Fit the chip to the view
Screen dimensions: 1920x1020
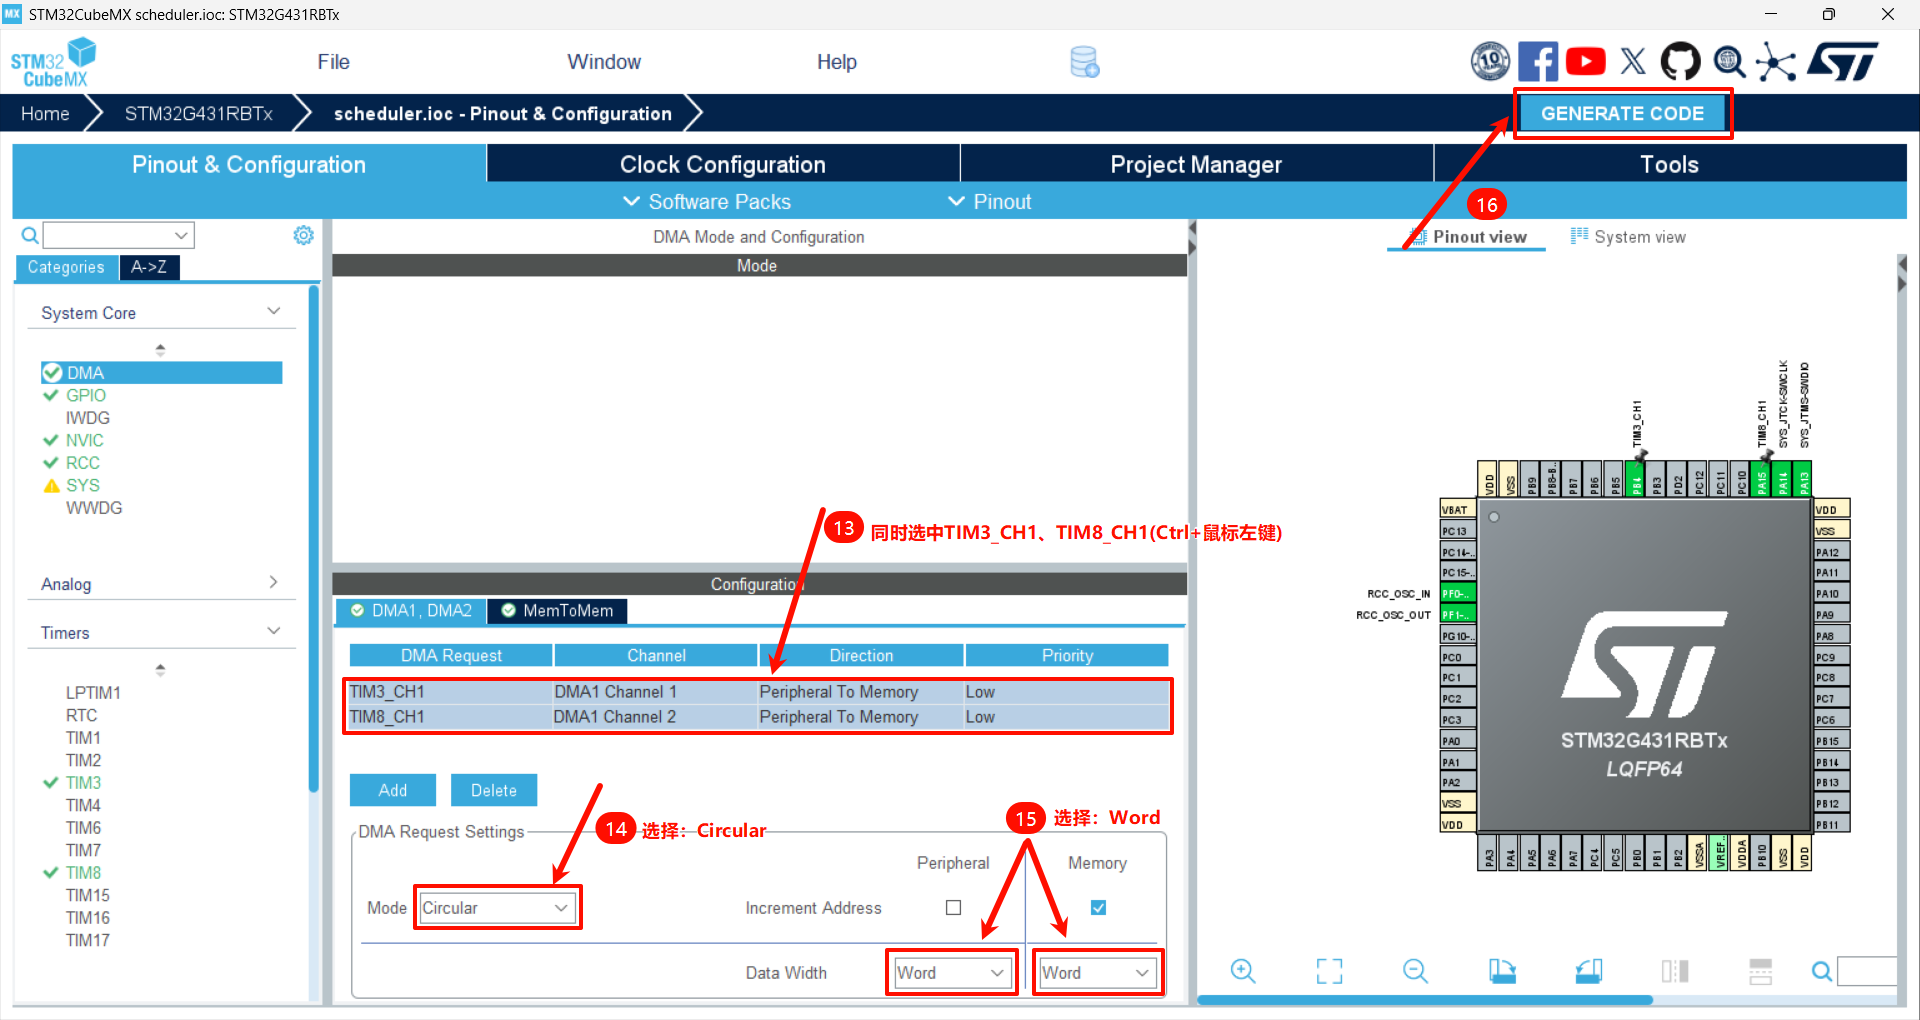click(x=1329, y=971)
